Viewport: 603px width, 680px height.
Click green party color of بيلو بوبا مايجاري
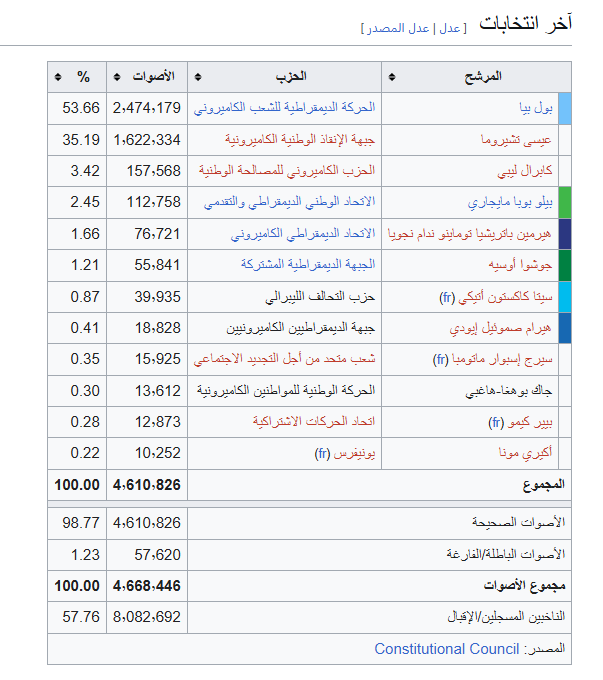tap(565, 203)
